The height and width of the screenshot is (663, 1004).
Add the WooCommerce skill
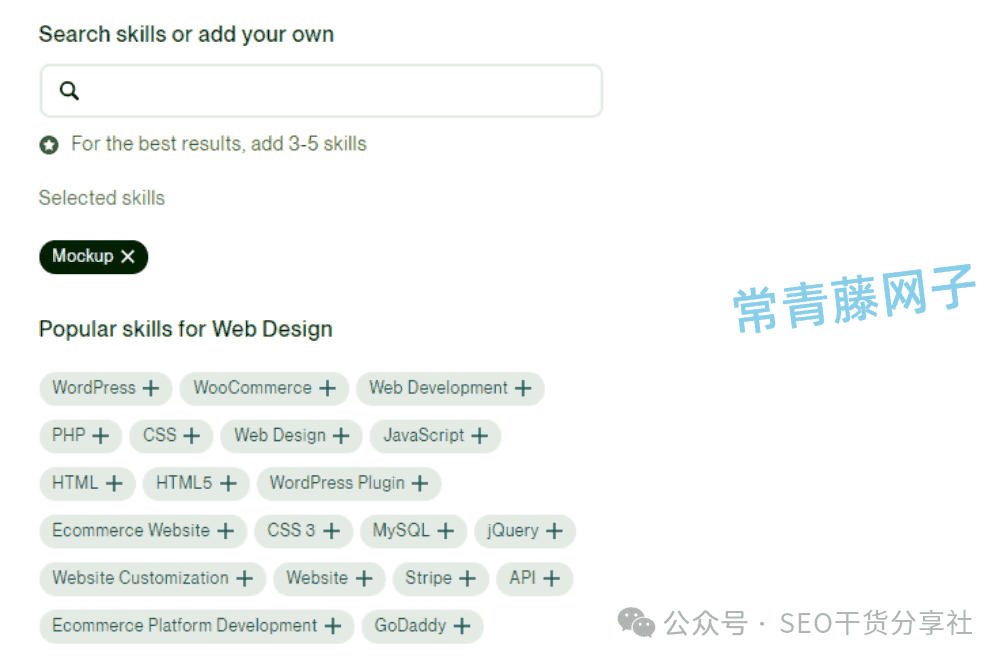point(264,388)
